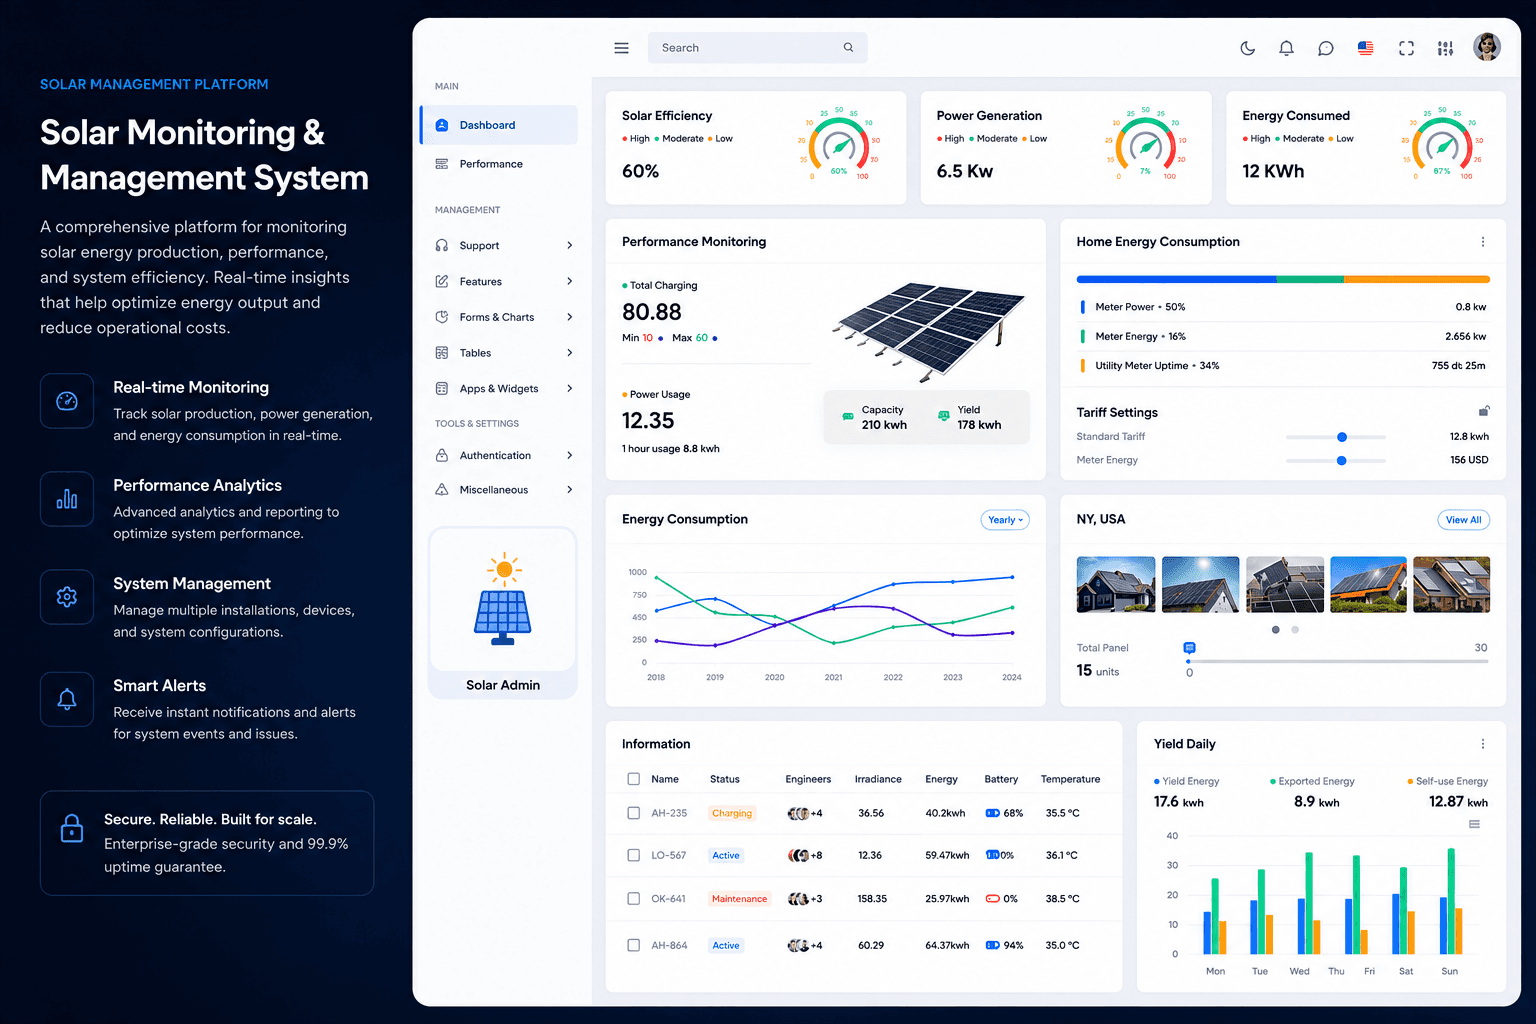This screenshot has height=1024, width=1536.
Task: Go to second carousel page dot
Action: pyautogui.click(x=1295, y=630)
